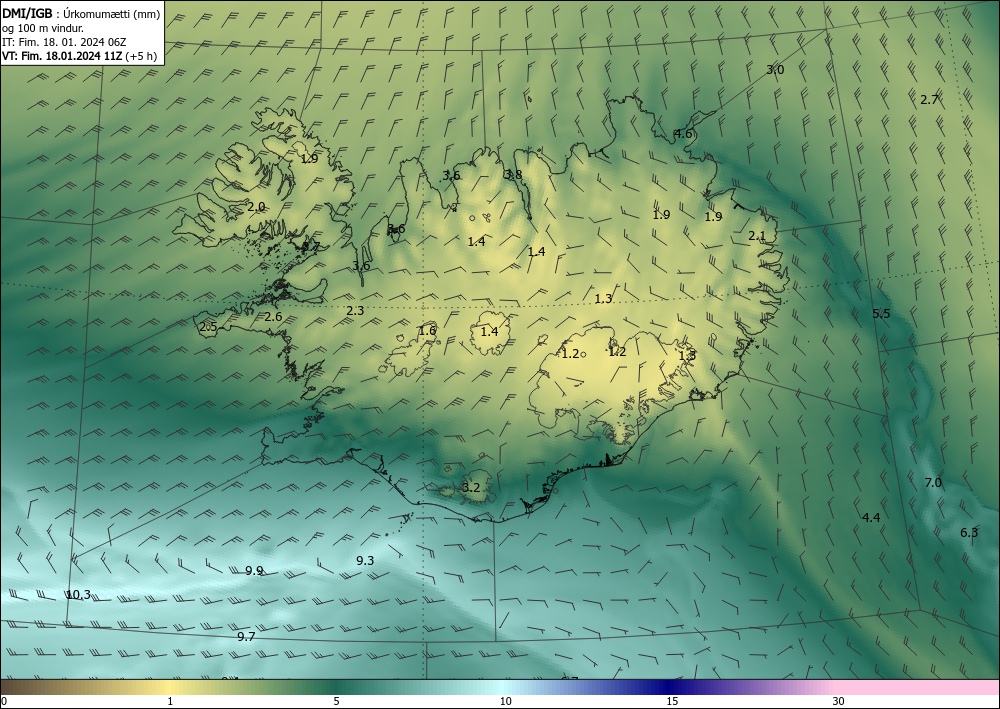Click the colour scale tick label '0'
The image size is (1000, 709).
(4, 701)
